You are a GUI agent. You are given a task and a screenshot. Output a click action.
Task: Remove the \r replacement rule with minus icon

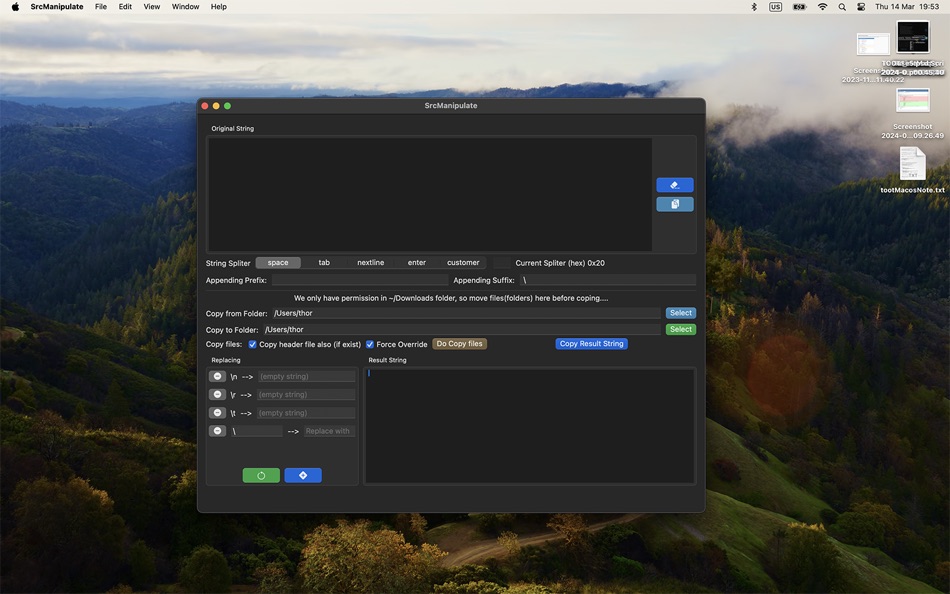[x=217, y=394]
